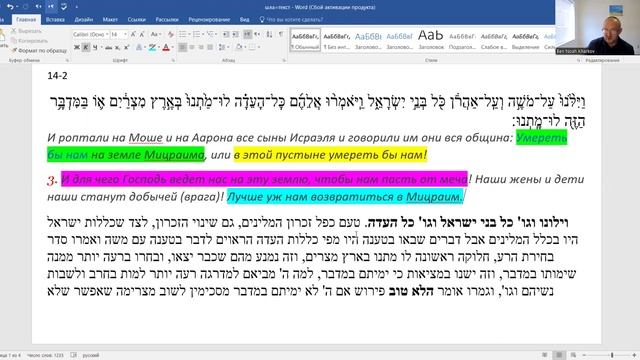Screen dimensions: 640x360
Task: Decrease indent icon
Action: [x=226, y=34]
